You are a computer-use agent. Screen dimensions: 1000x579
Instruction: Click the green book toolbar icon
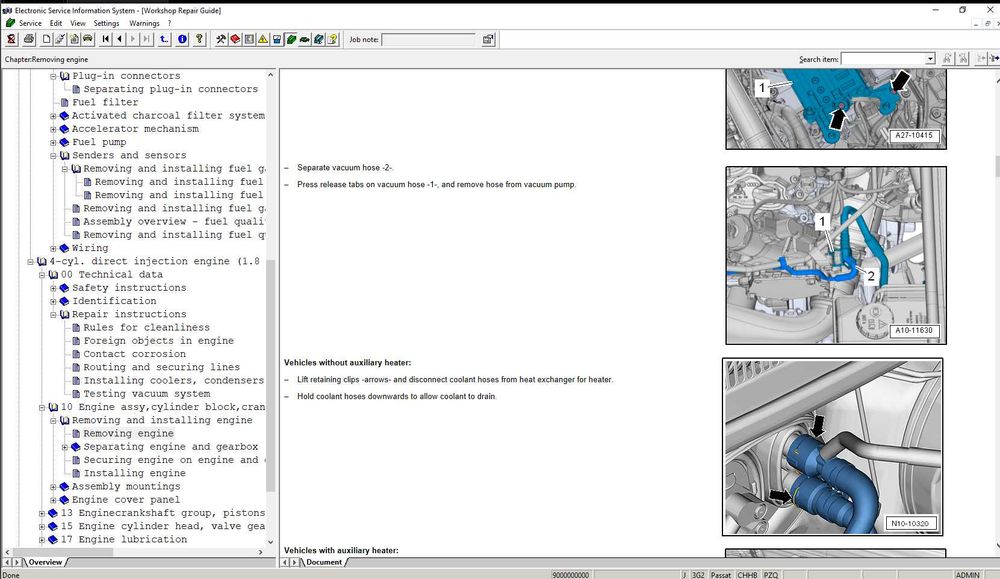coord(291,40)
